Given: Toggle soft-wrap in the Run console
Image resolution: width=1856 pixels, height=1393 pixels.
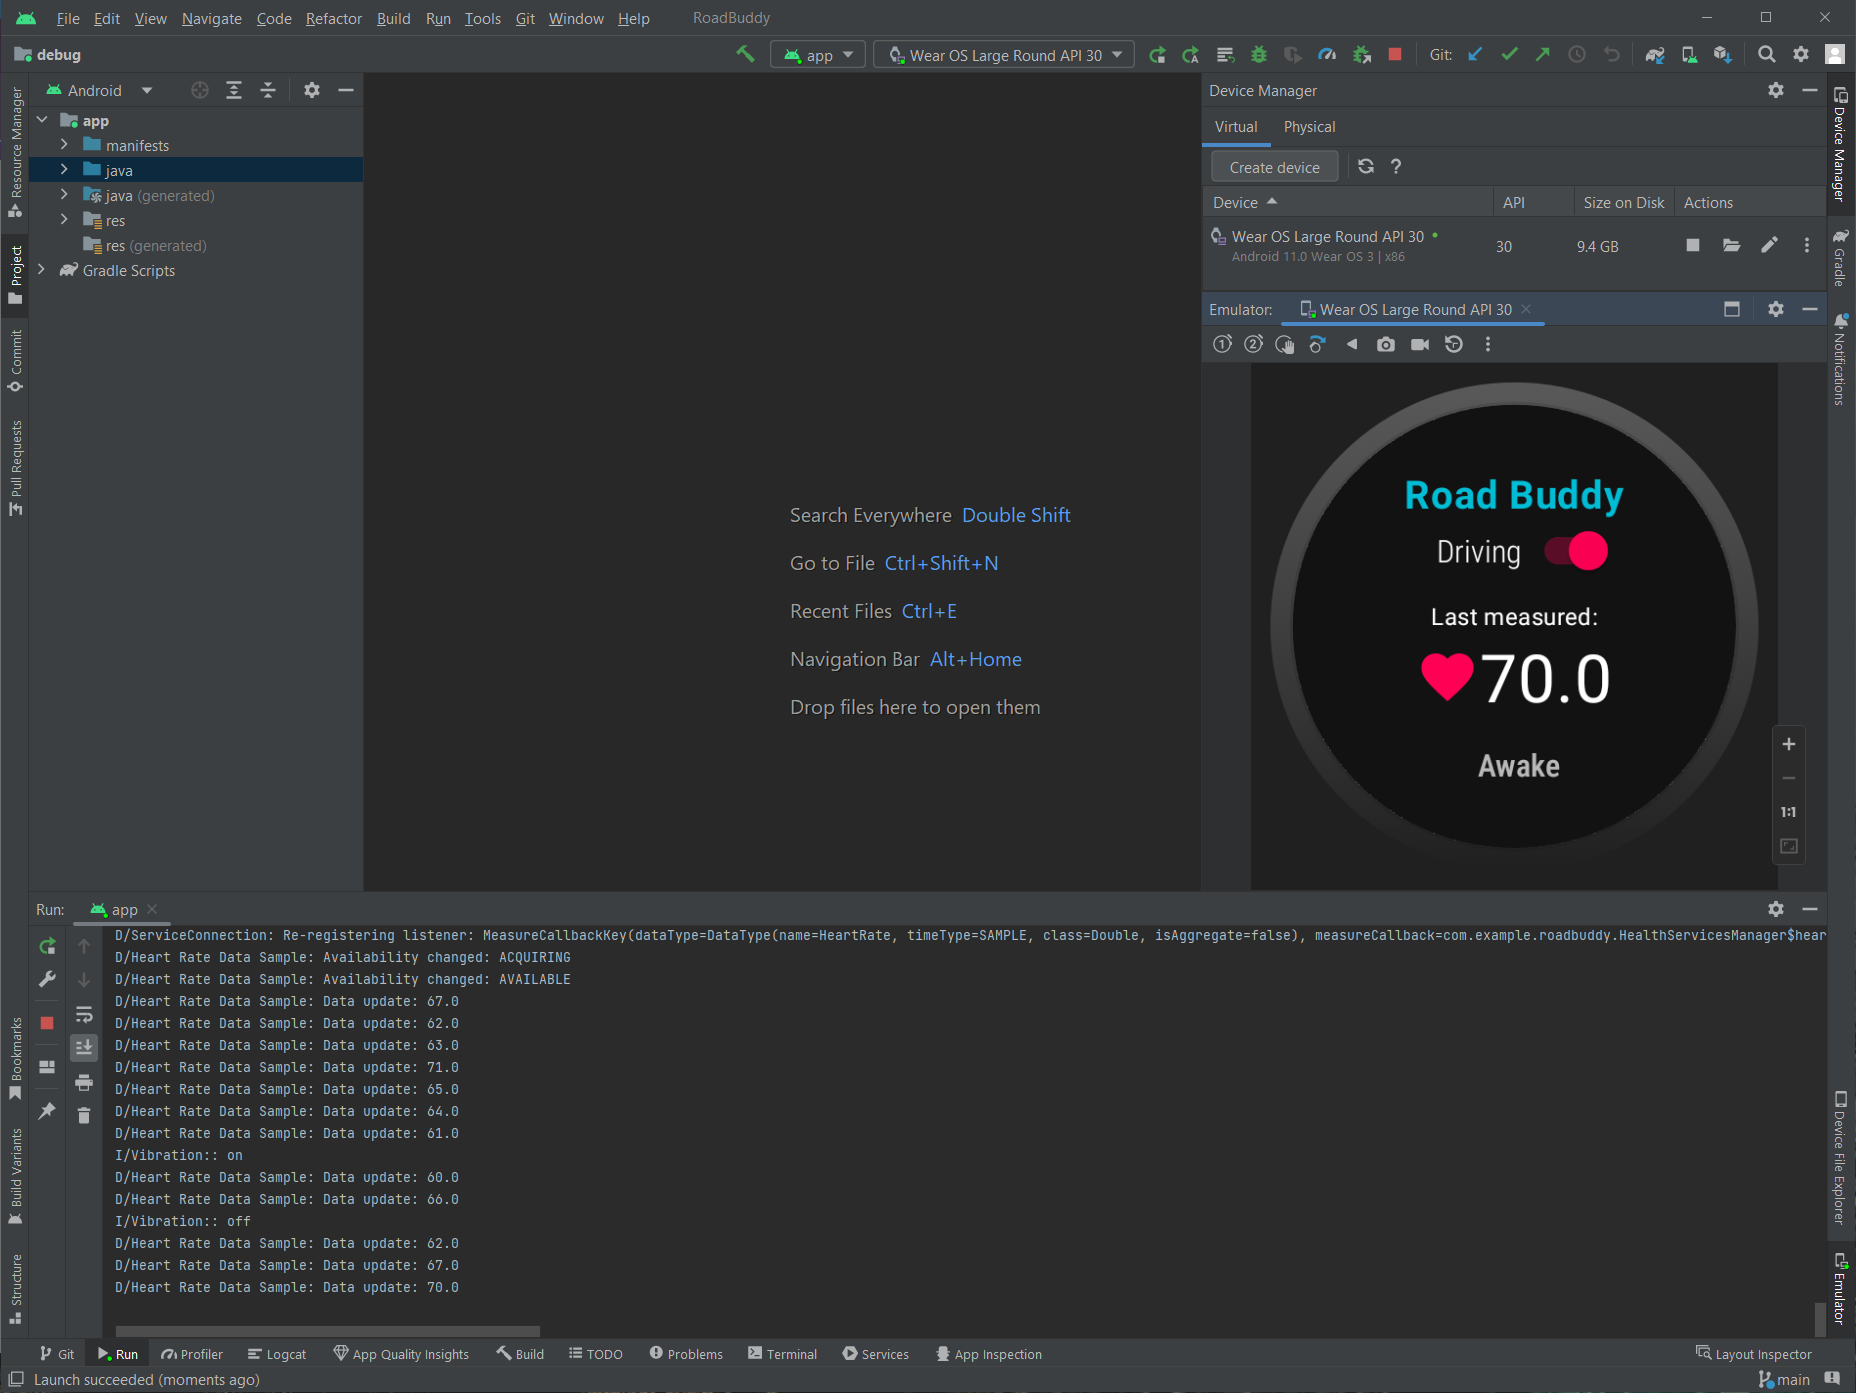Looking at the screenshot, I should tap(84, 1014).
